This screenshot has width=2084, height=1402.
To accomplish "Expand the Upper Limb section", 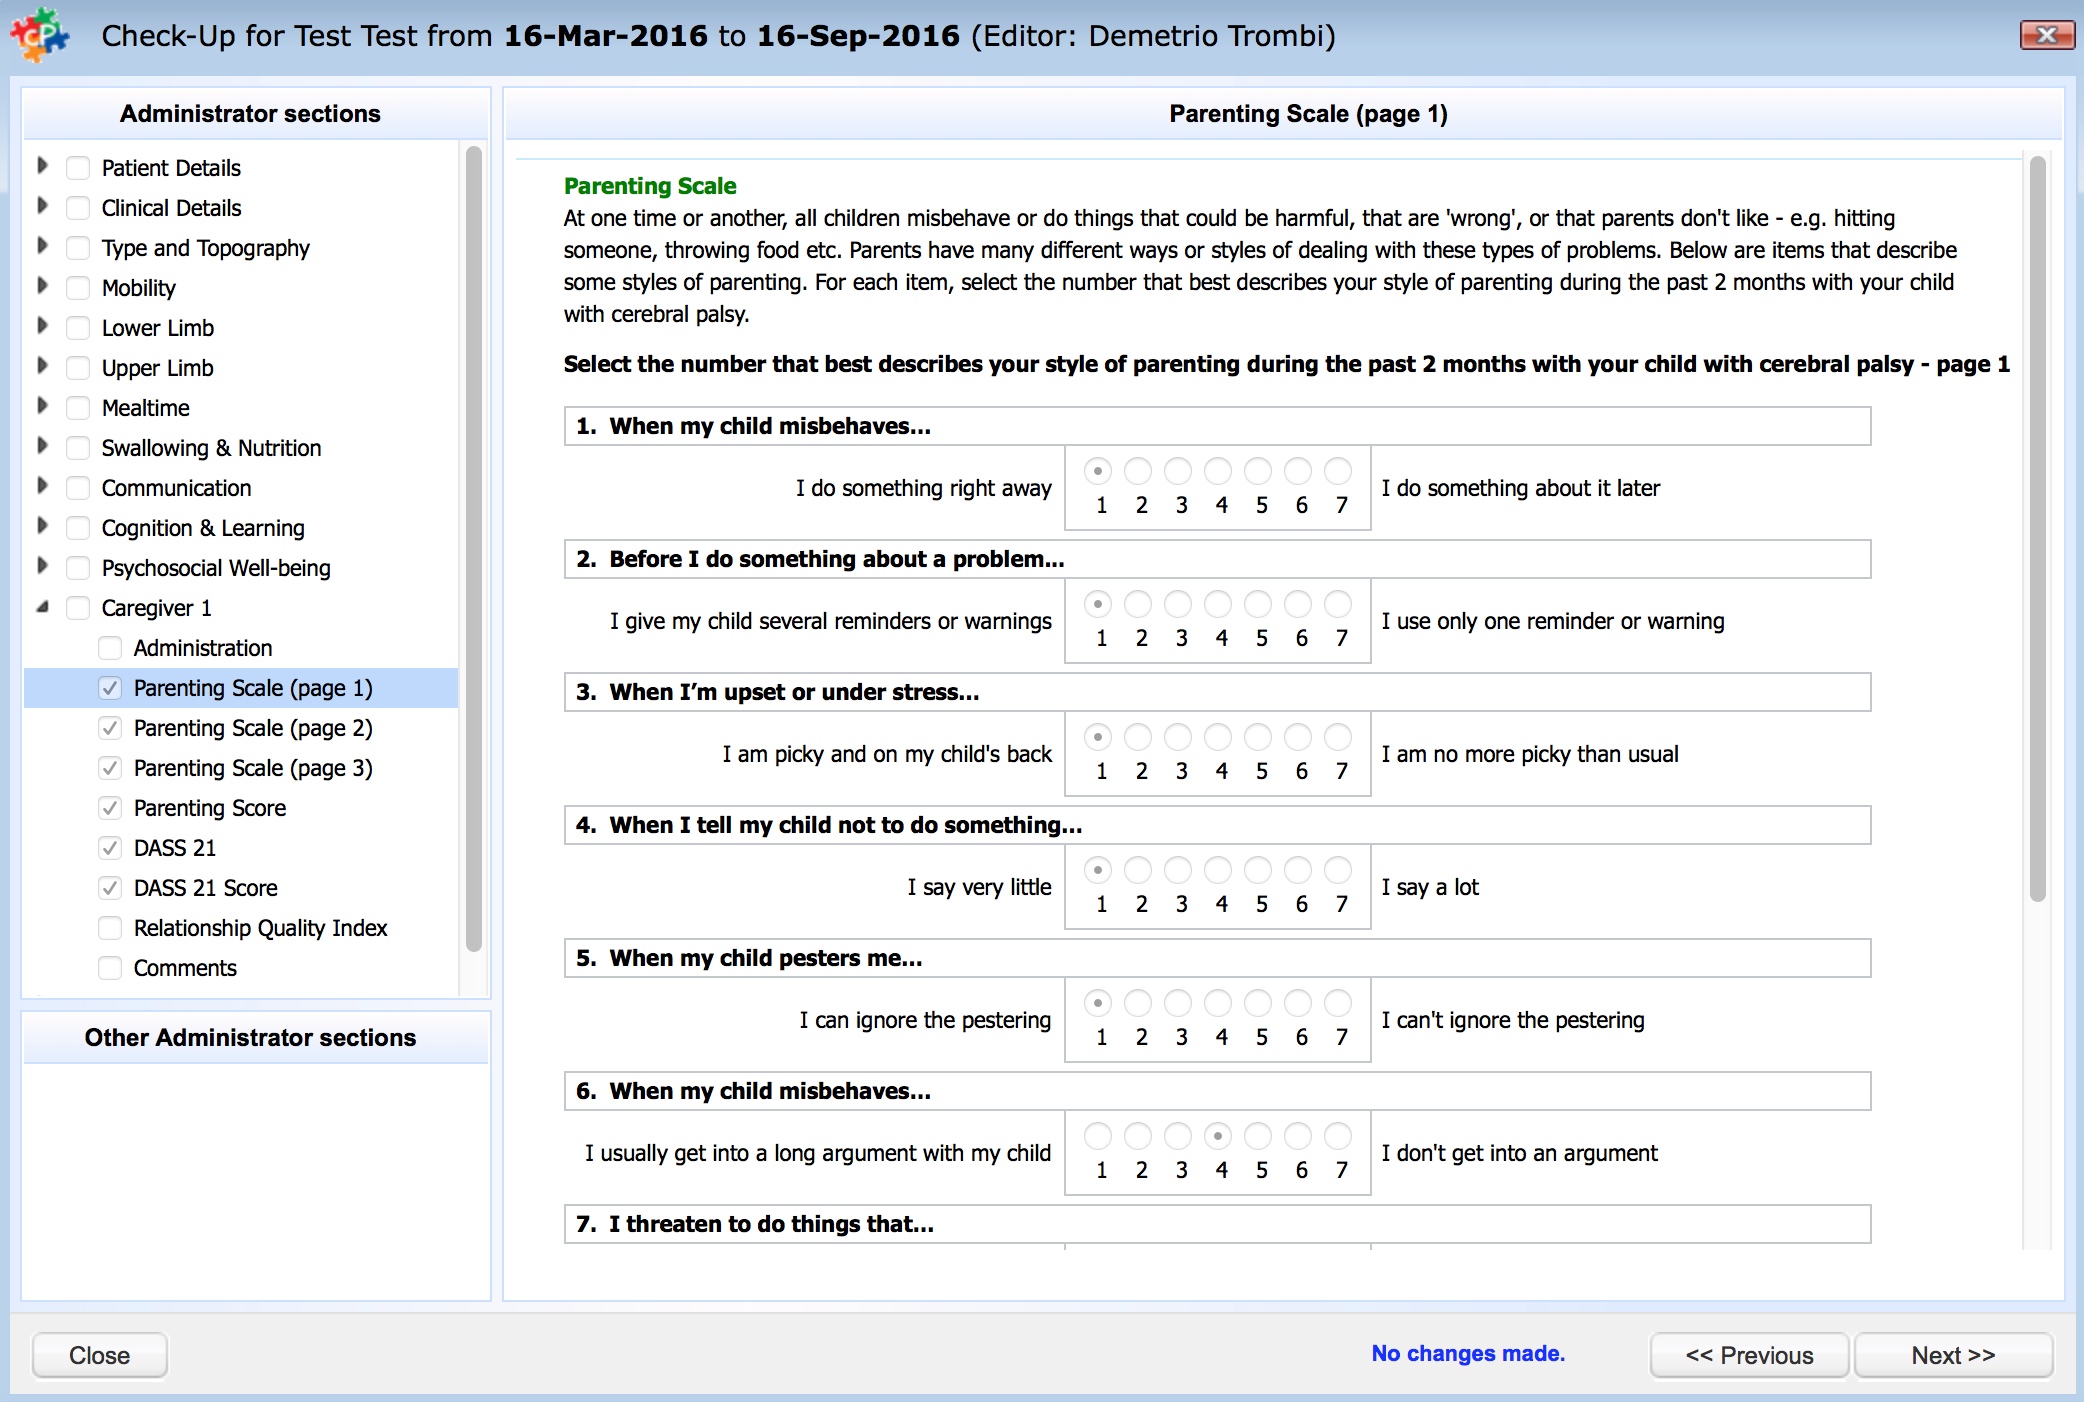I will [x=42, y=366].
